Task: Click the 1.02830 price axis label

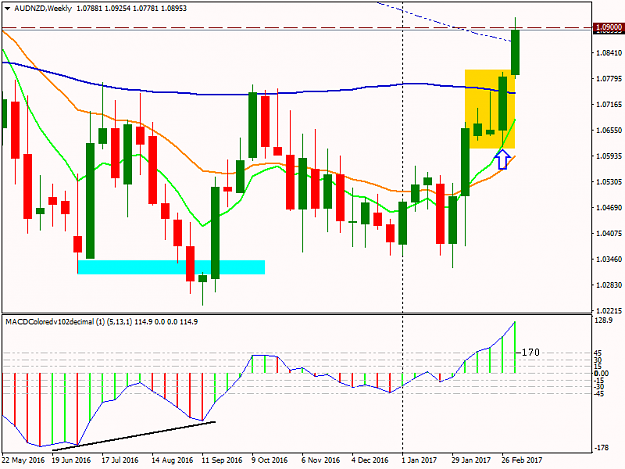Action: (609, 285)
